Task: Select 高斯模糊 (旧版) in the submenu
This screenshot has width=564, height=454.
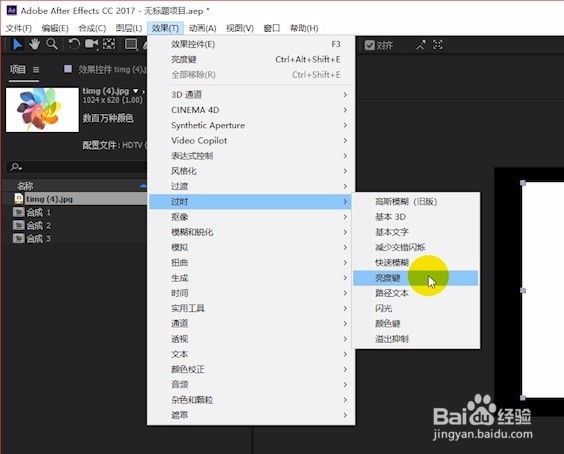Action: (x=416, y=201)
